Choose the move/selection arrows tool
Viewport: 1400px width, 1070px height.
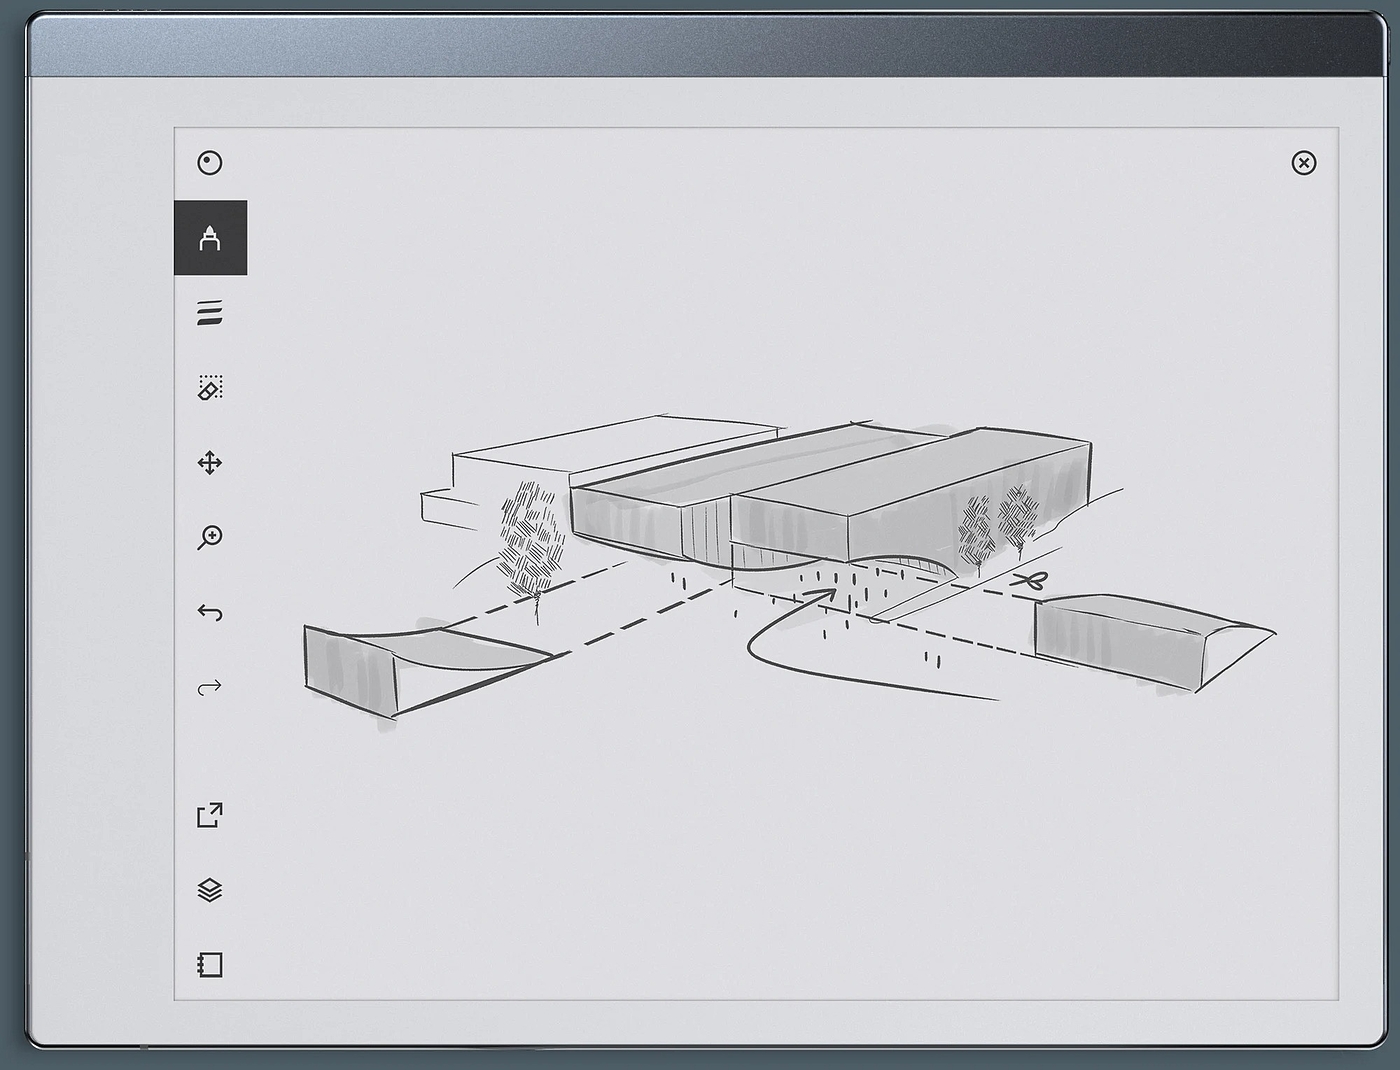(x=210, y=463)
